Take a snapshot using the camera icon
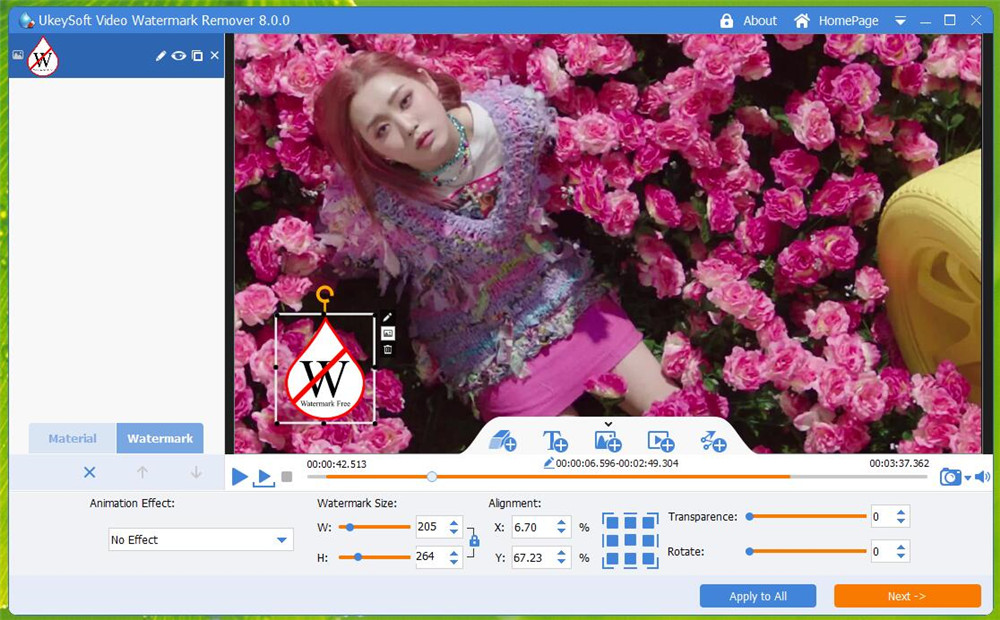Image resolution: width=1000 pixels, height=620 pixels. point(950,477)
